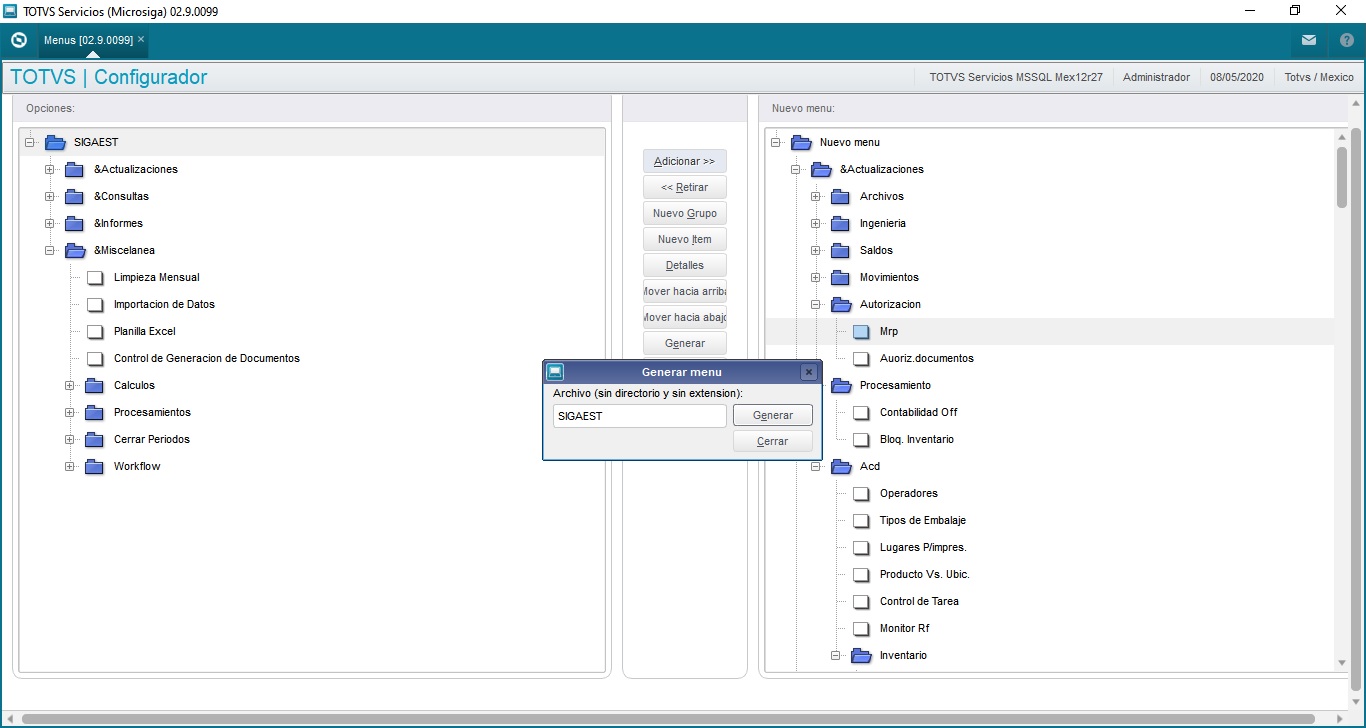Add an entry with Nuevo Item

pyautogui.click(x=685, y=239)
